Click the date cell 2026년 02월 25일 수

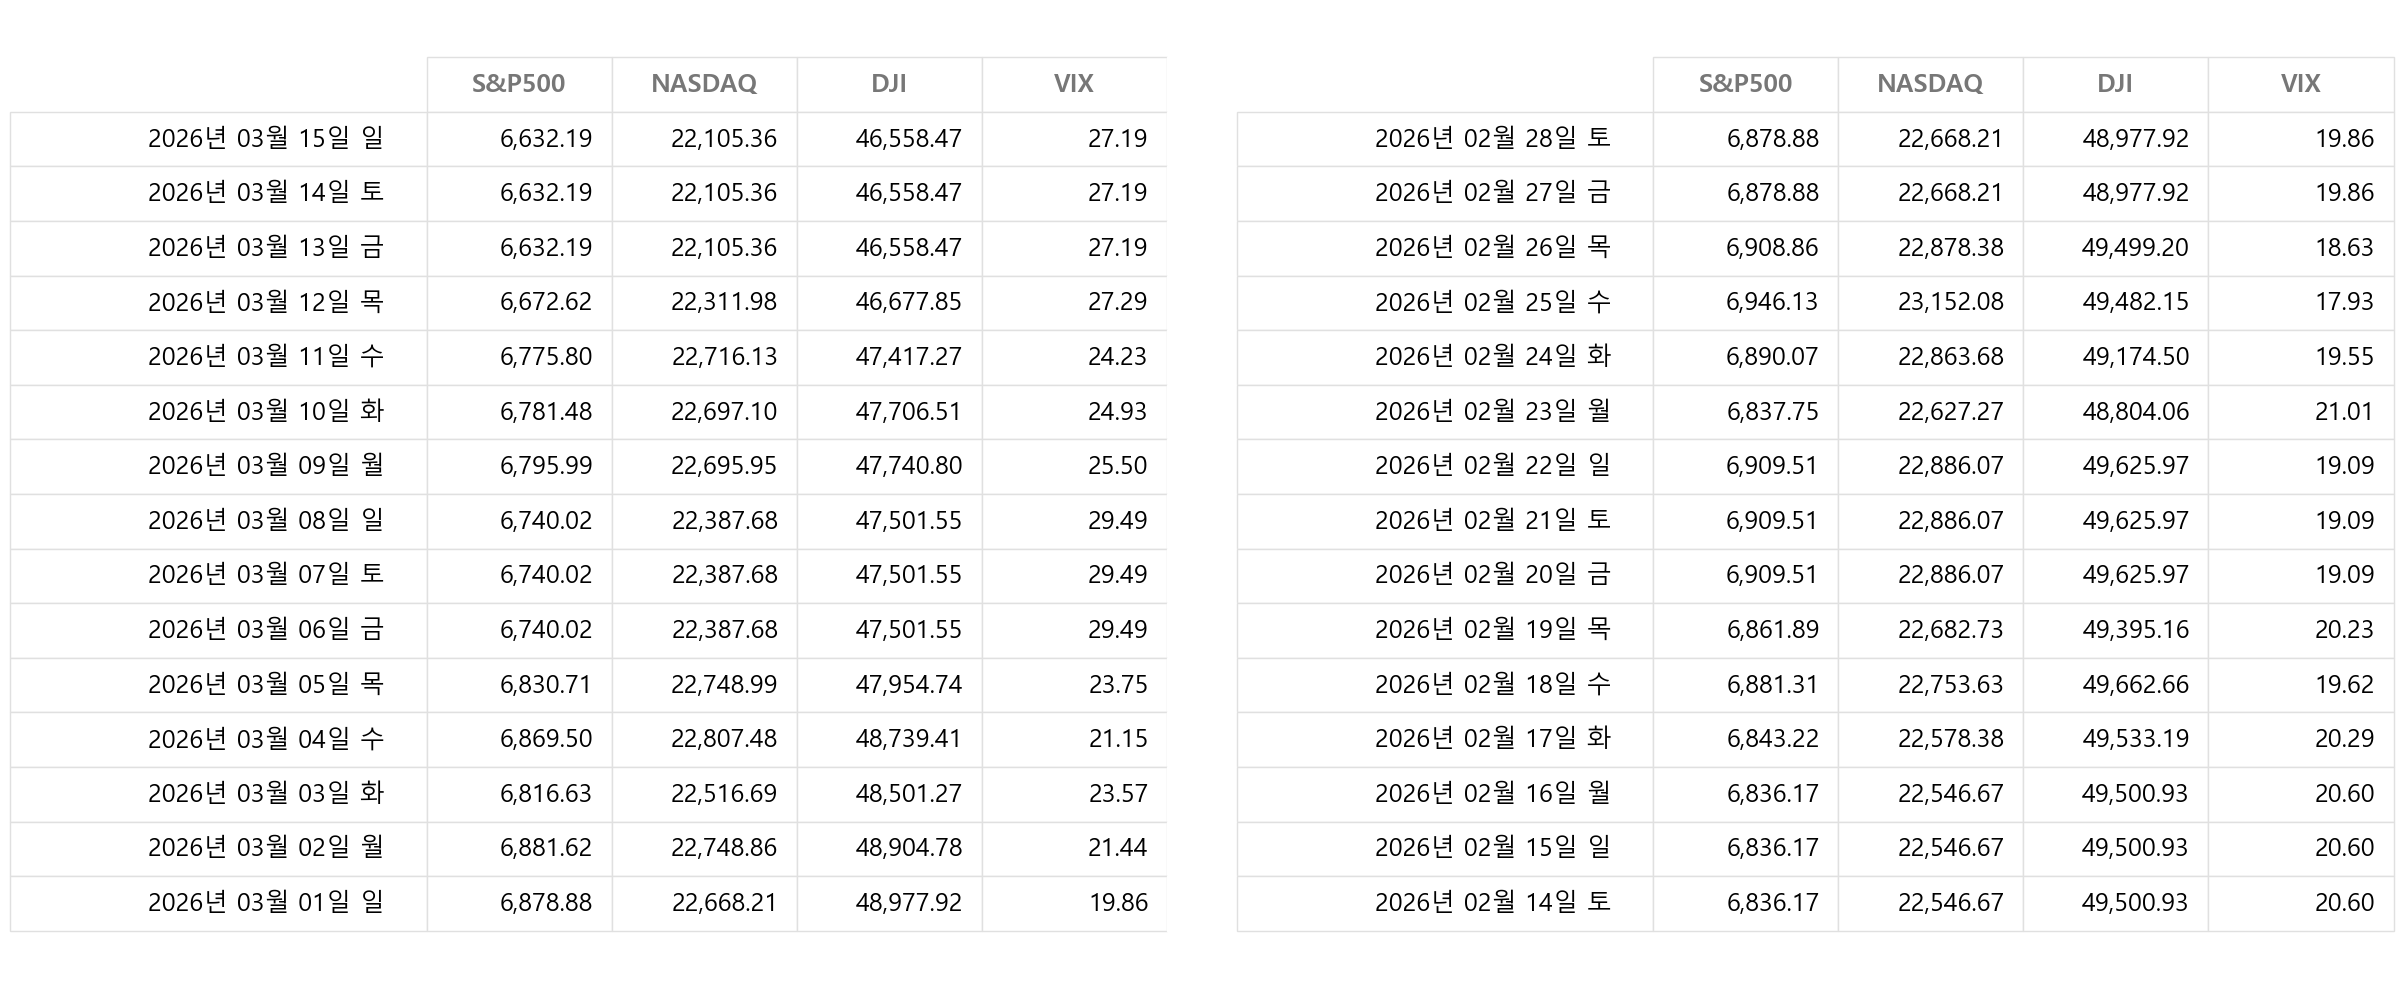click(x=1492, y=302)
